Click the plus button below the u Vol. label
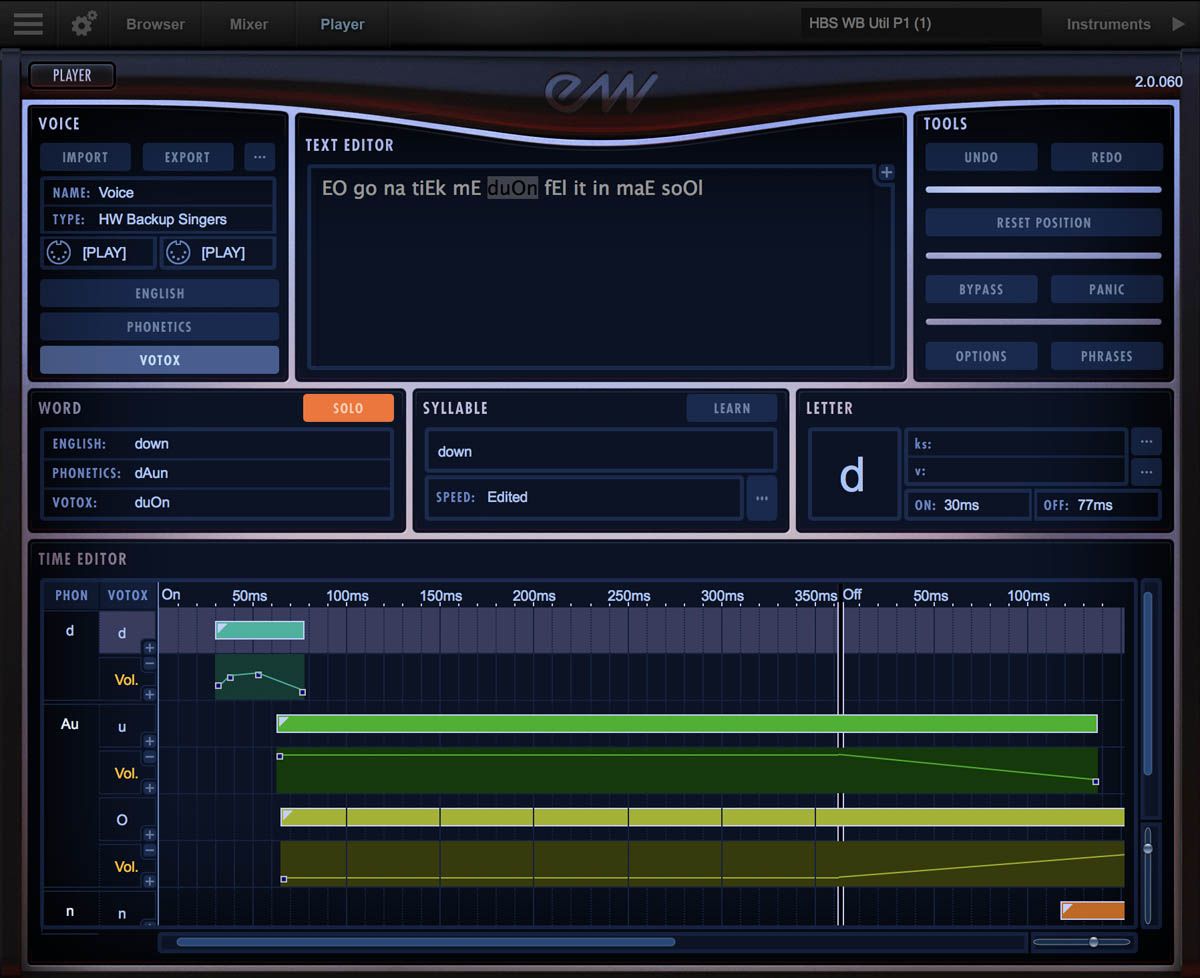The width and height of the screenshot is (1200, 978). tap(149, 788)
